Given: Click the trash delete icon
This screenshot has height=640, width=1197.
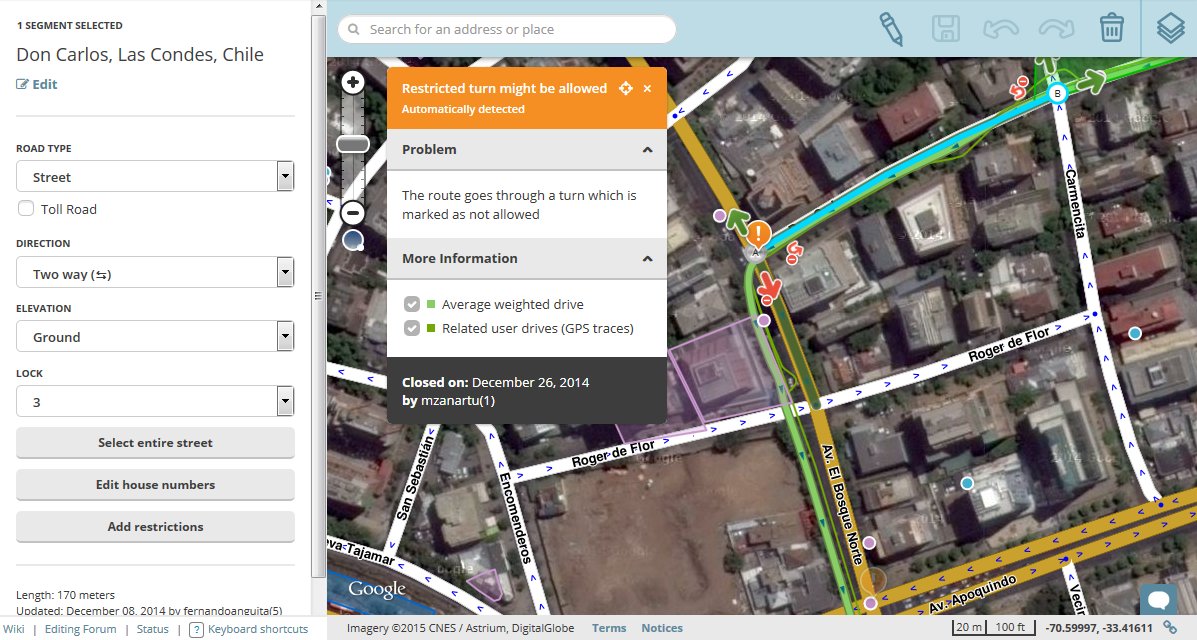Looking at the screenshot, I should [1112, 28].
